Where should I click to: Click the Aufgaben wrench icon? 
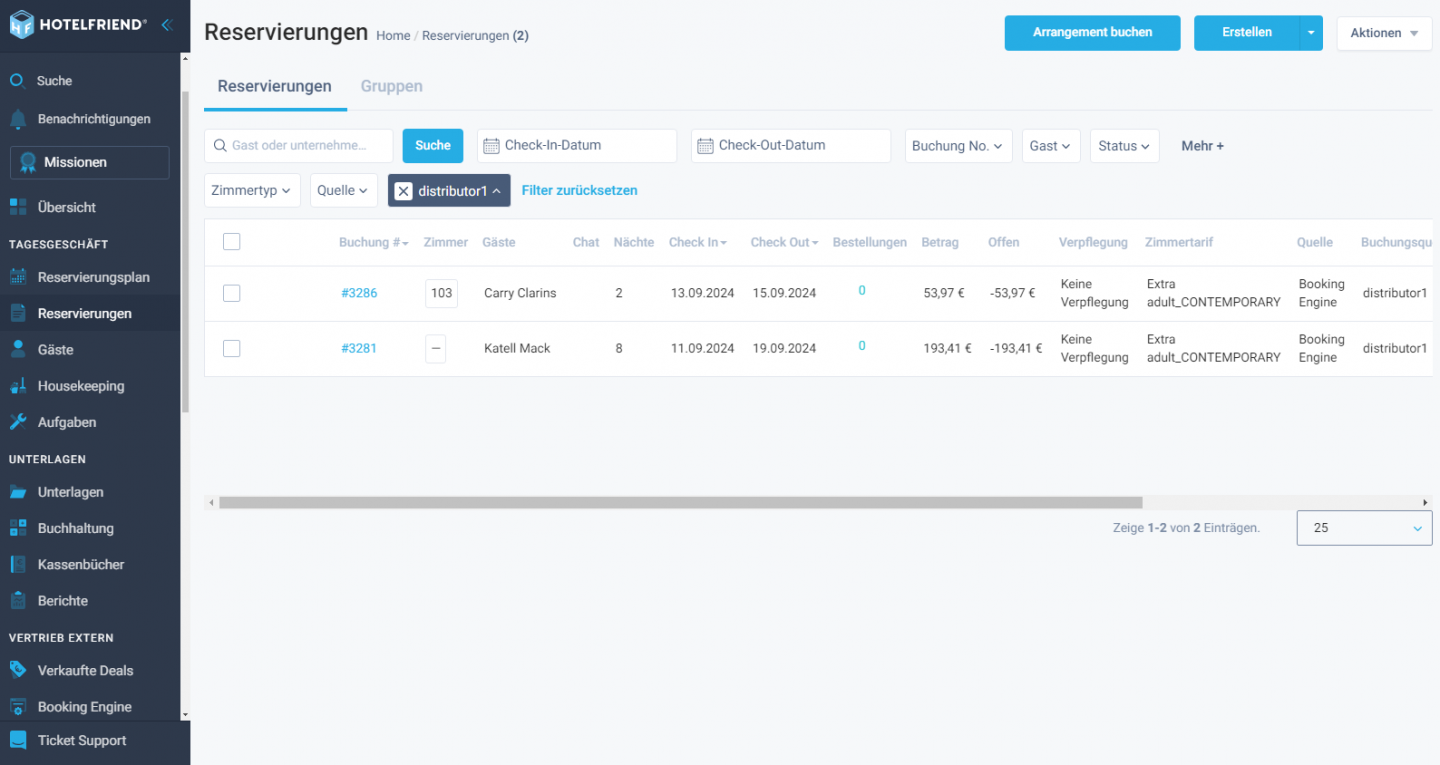tap(18, 422)
